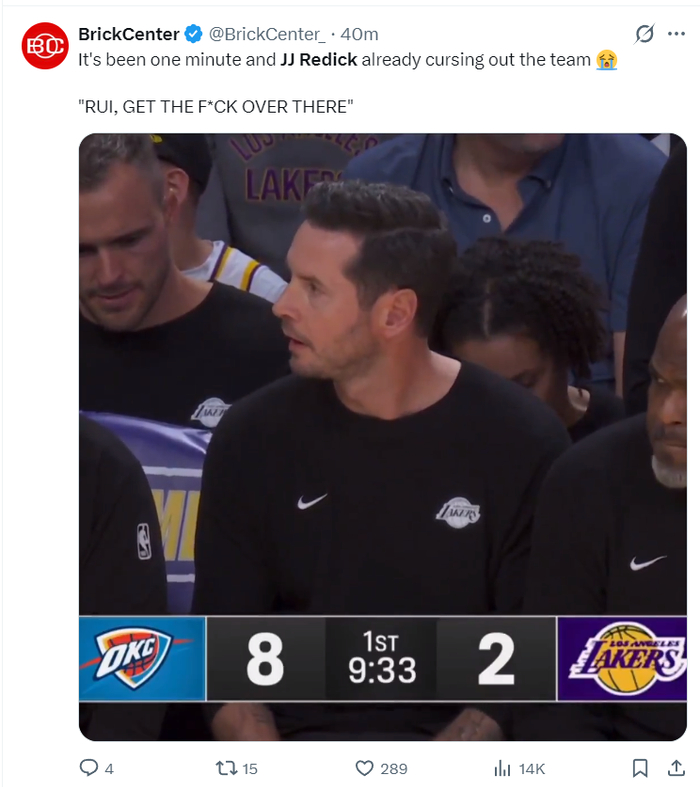Image resolution: width=700 pixels, height=787 pixels.
Task: Share the post via the upload arrow icon
Action: (675, 768)
